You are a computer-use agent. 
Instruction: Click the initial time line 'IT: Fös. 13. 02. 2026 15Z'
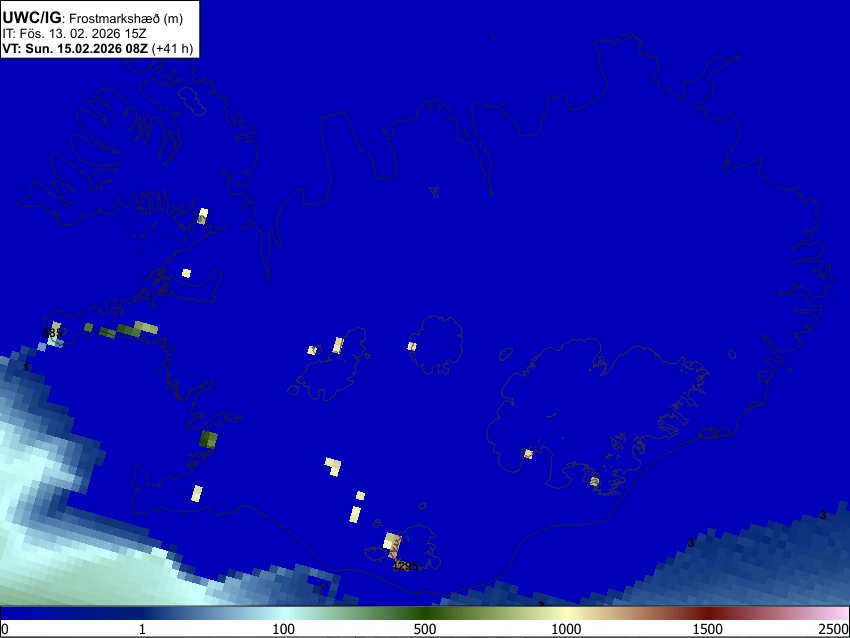coord(74,34)
